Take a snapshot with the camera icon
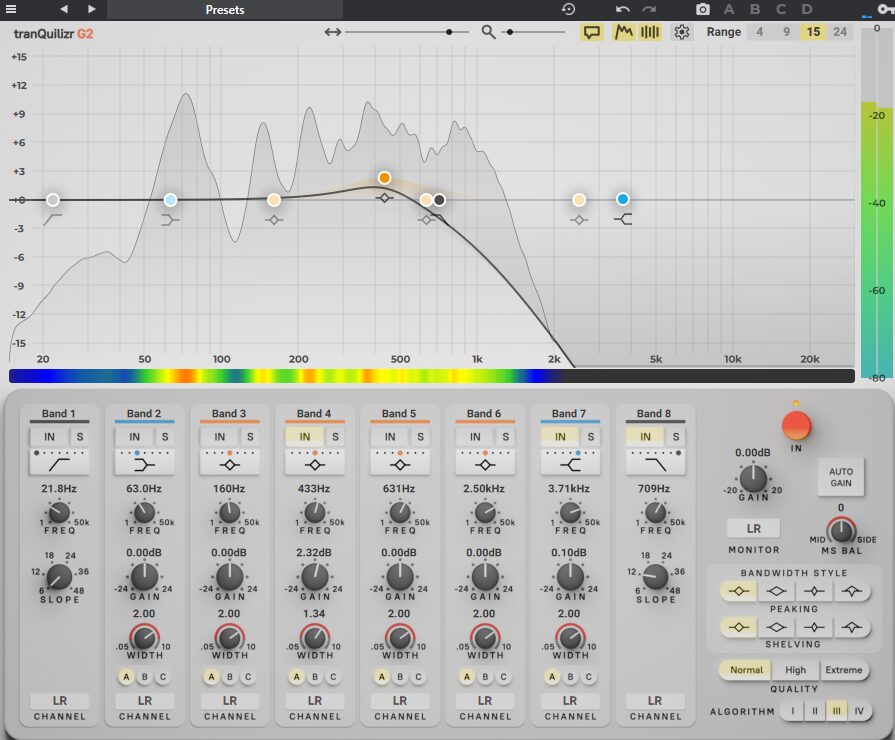 703,9
